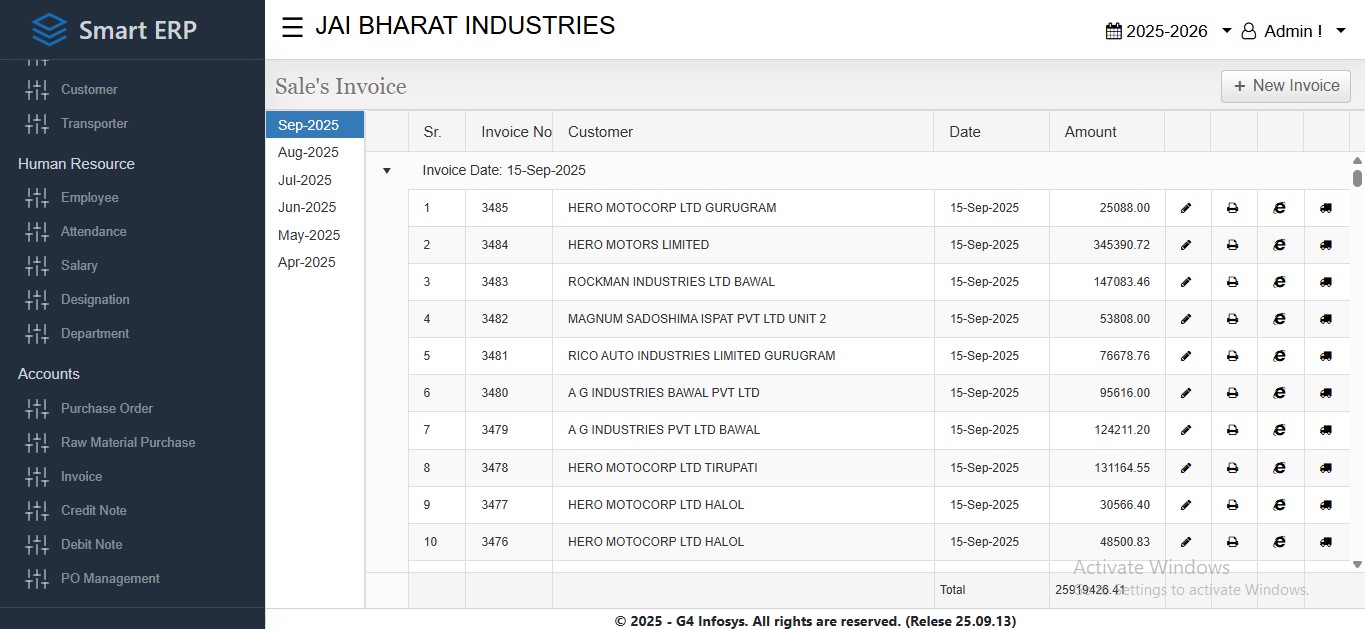Click truck icon for invoice 3482
Viewport: 1365px width, 629px height.
click(1326, 319)
